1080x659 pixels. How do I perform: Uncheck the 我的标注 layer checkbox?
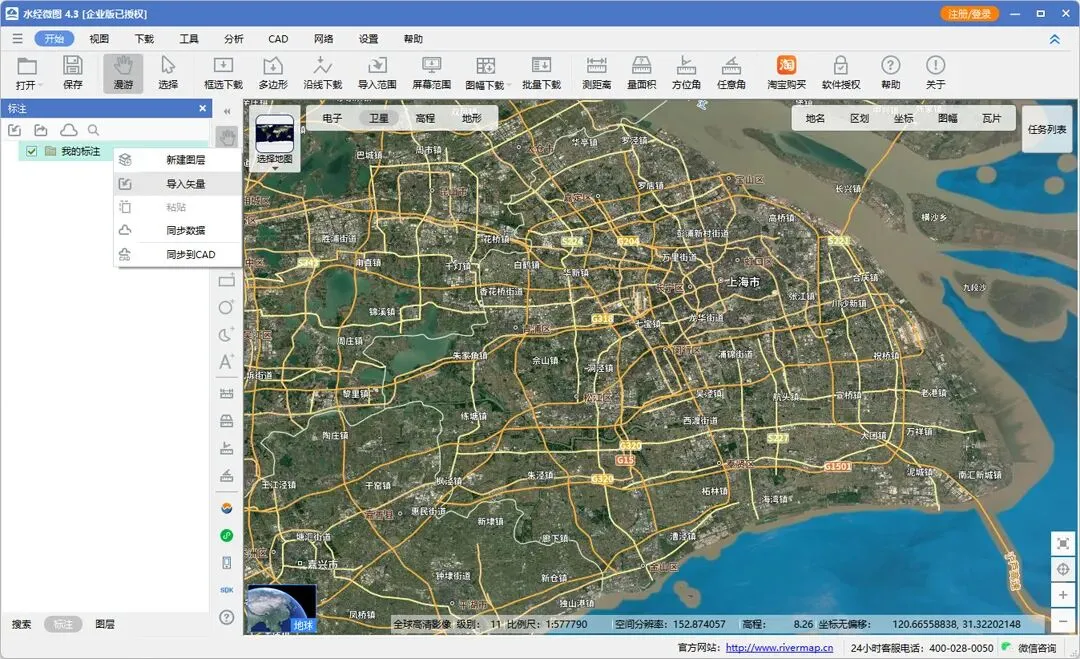click(x=32, y=151)
